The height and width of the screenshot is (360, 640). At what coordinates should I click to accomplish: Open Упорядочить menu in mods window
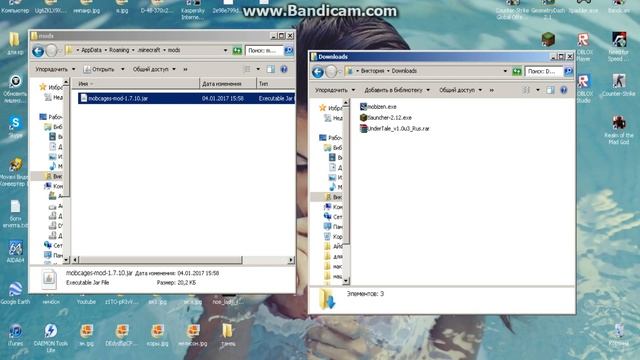pos(55,69)
